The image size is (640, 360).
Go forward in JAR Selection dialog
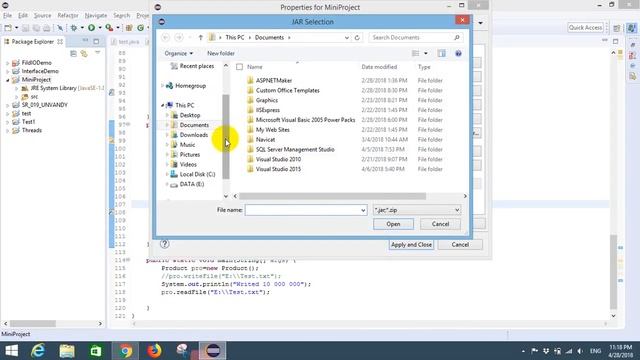pyautogui.click(x=179, y=38)
